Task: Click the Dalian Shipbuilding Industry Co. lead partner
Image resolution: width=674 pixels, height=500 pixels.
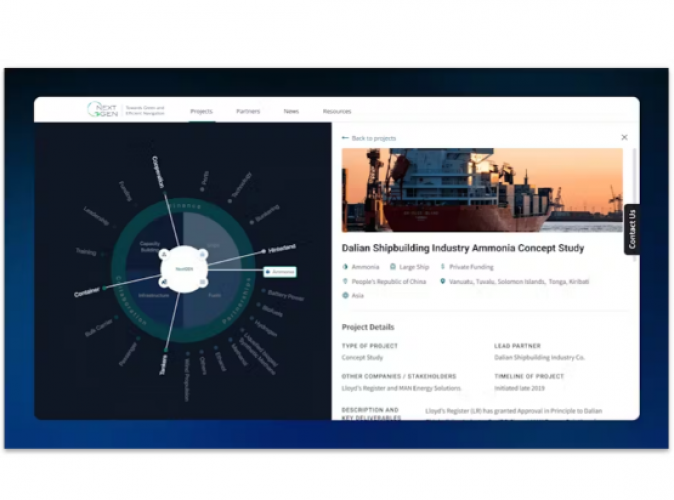Action: (x=539, y=357)
